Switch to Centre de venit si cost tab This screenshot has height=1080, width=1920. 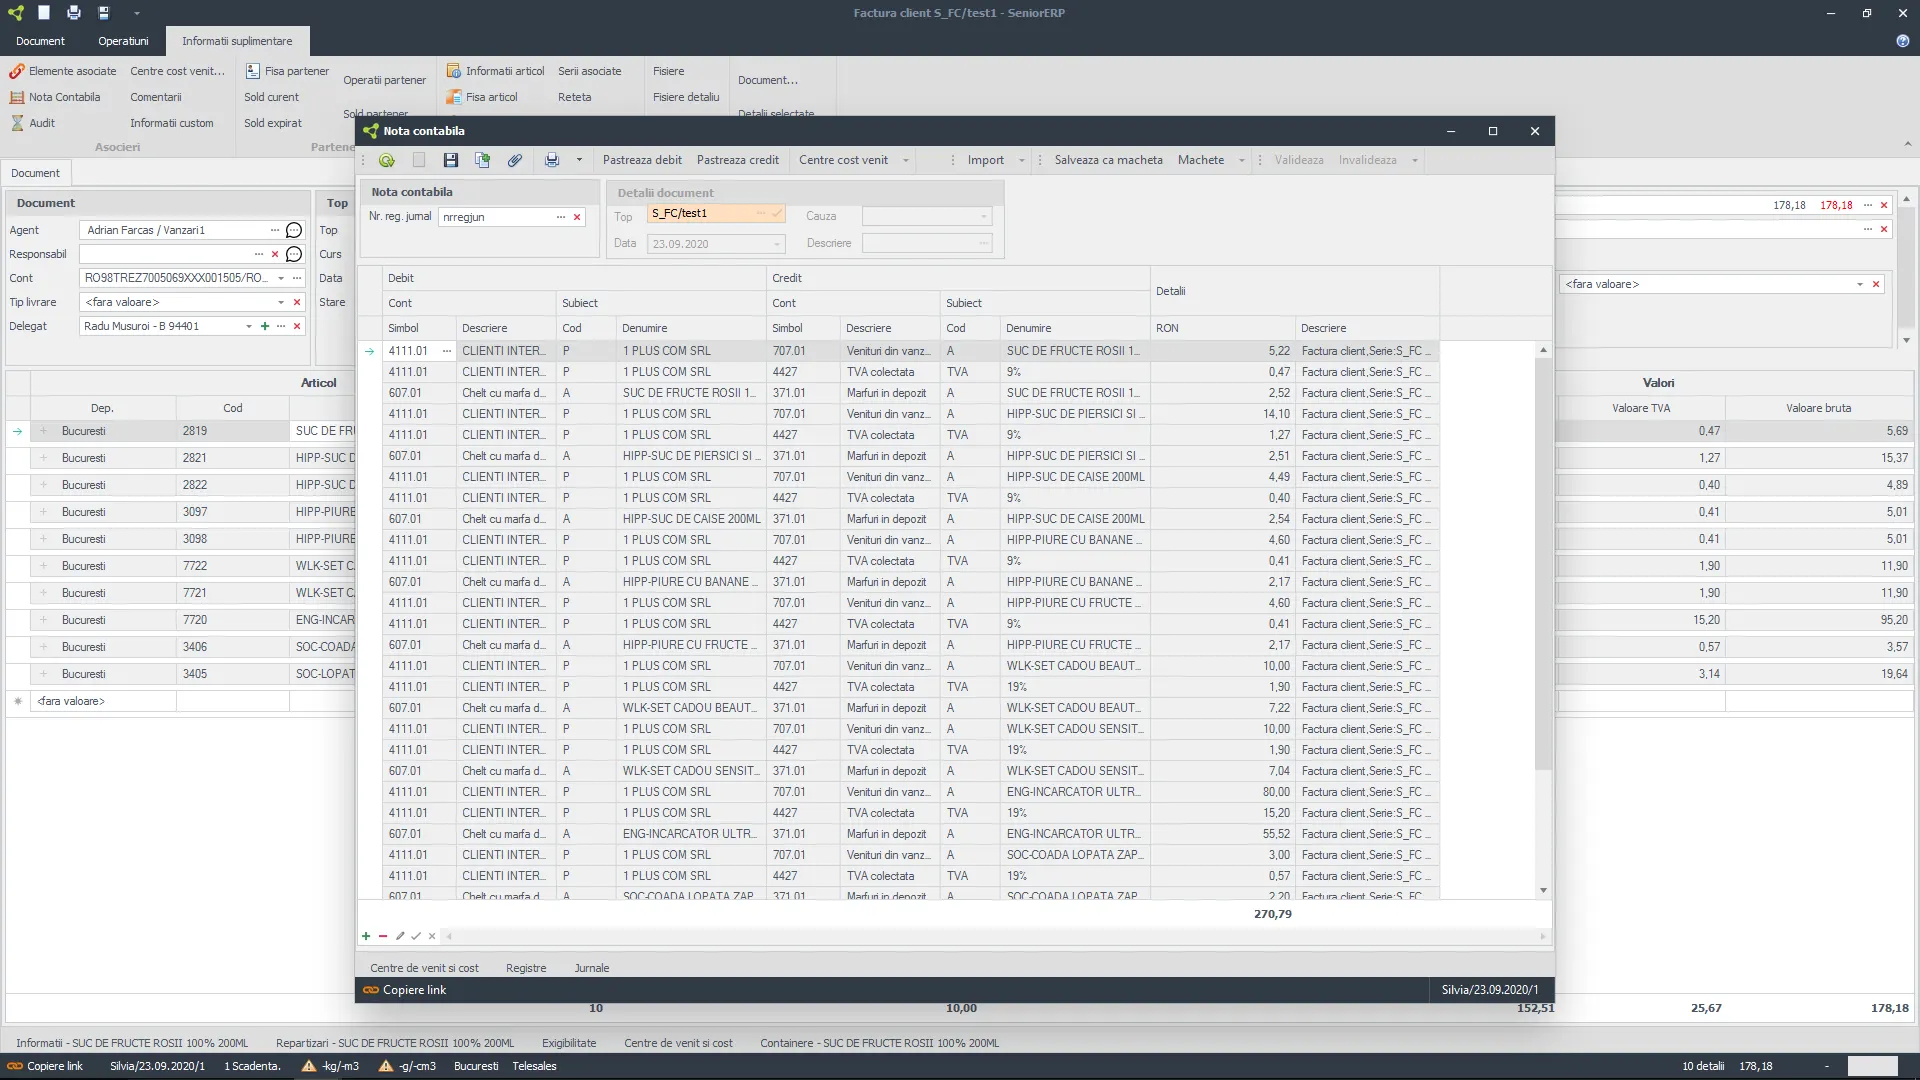pos(423,968)
